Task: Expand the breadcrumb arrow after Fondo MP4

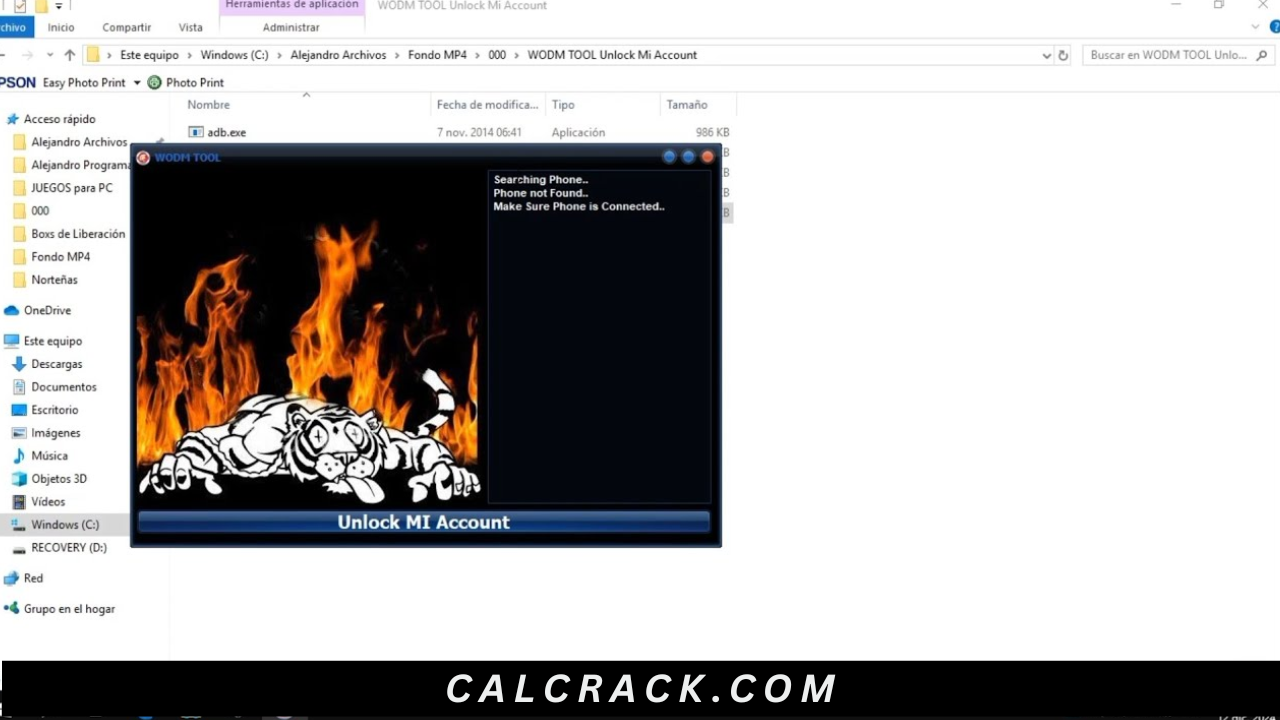Action: (x=478, y=55)
